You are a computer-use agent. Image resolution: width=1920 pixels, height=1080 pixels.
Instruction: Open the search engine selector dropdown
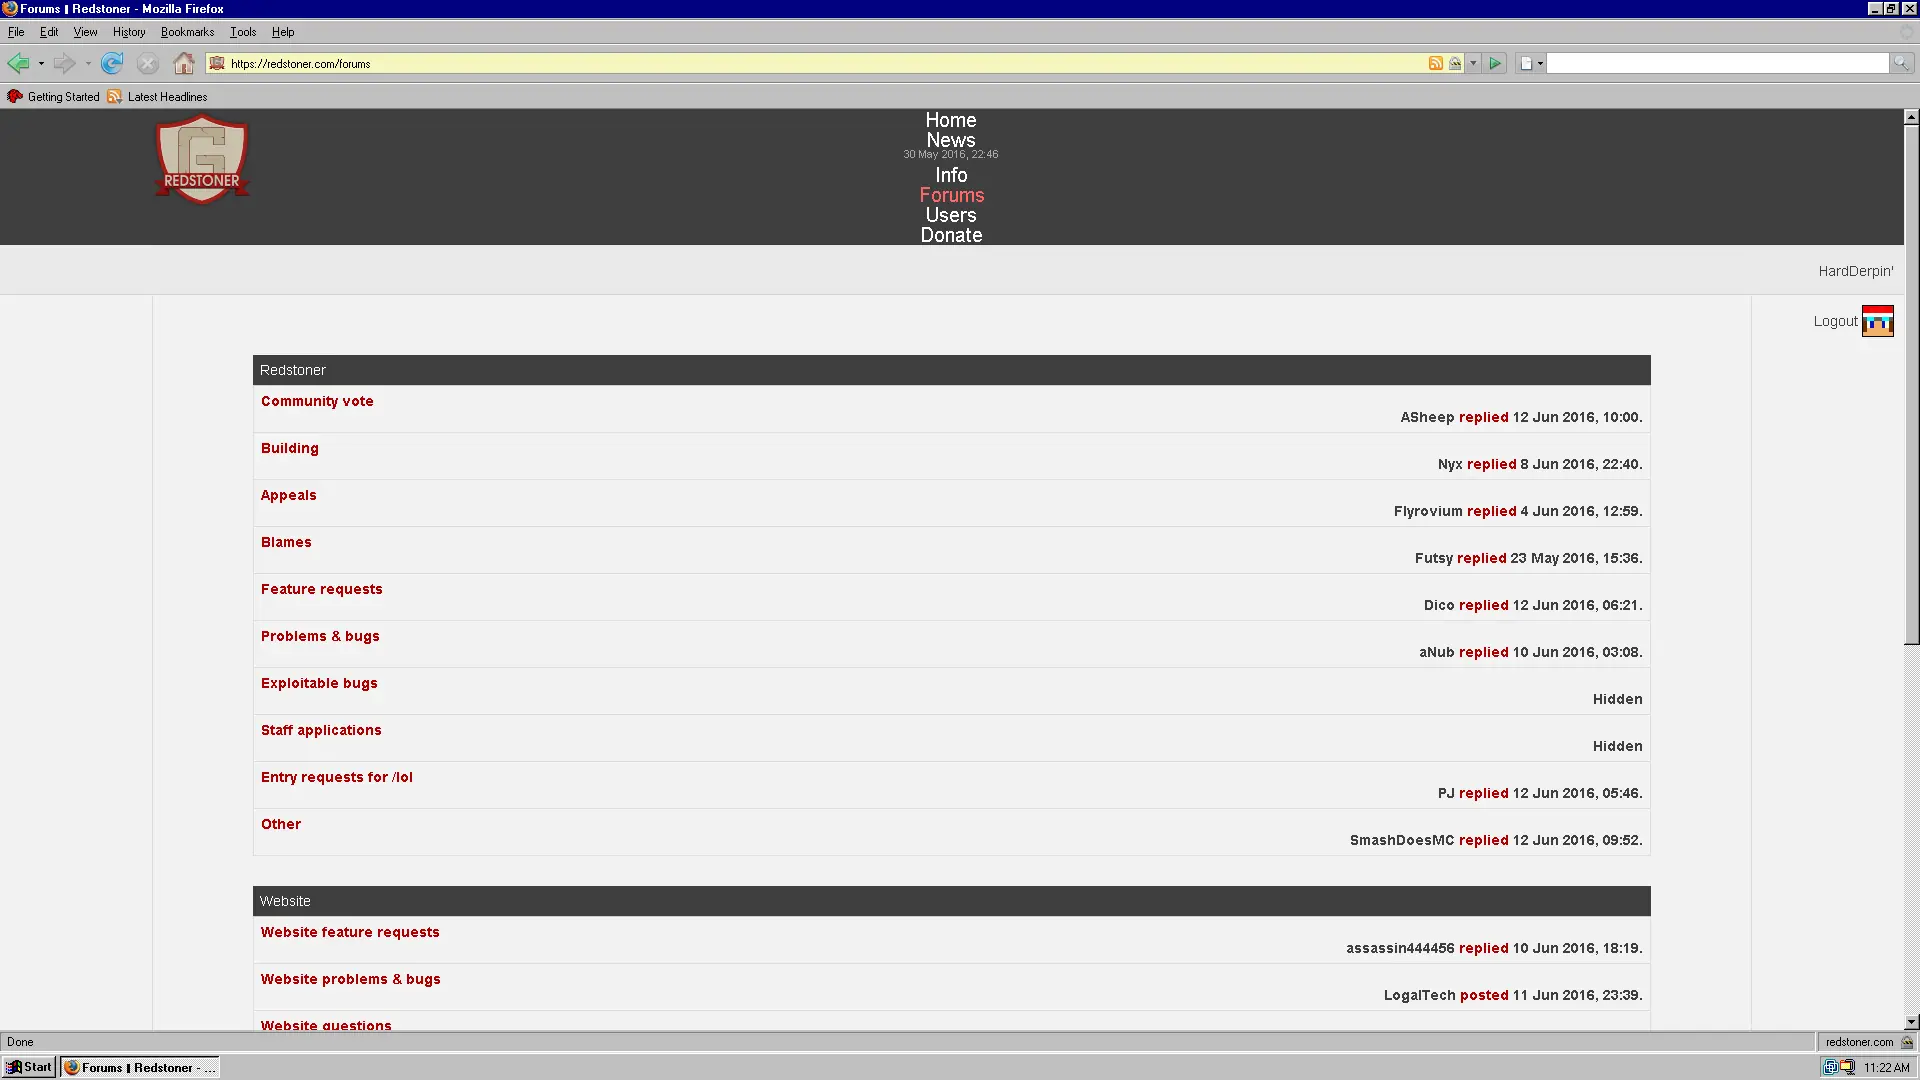tap(1531, 63)
